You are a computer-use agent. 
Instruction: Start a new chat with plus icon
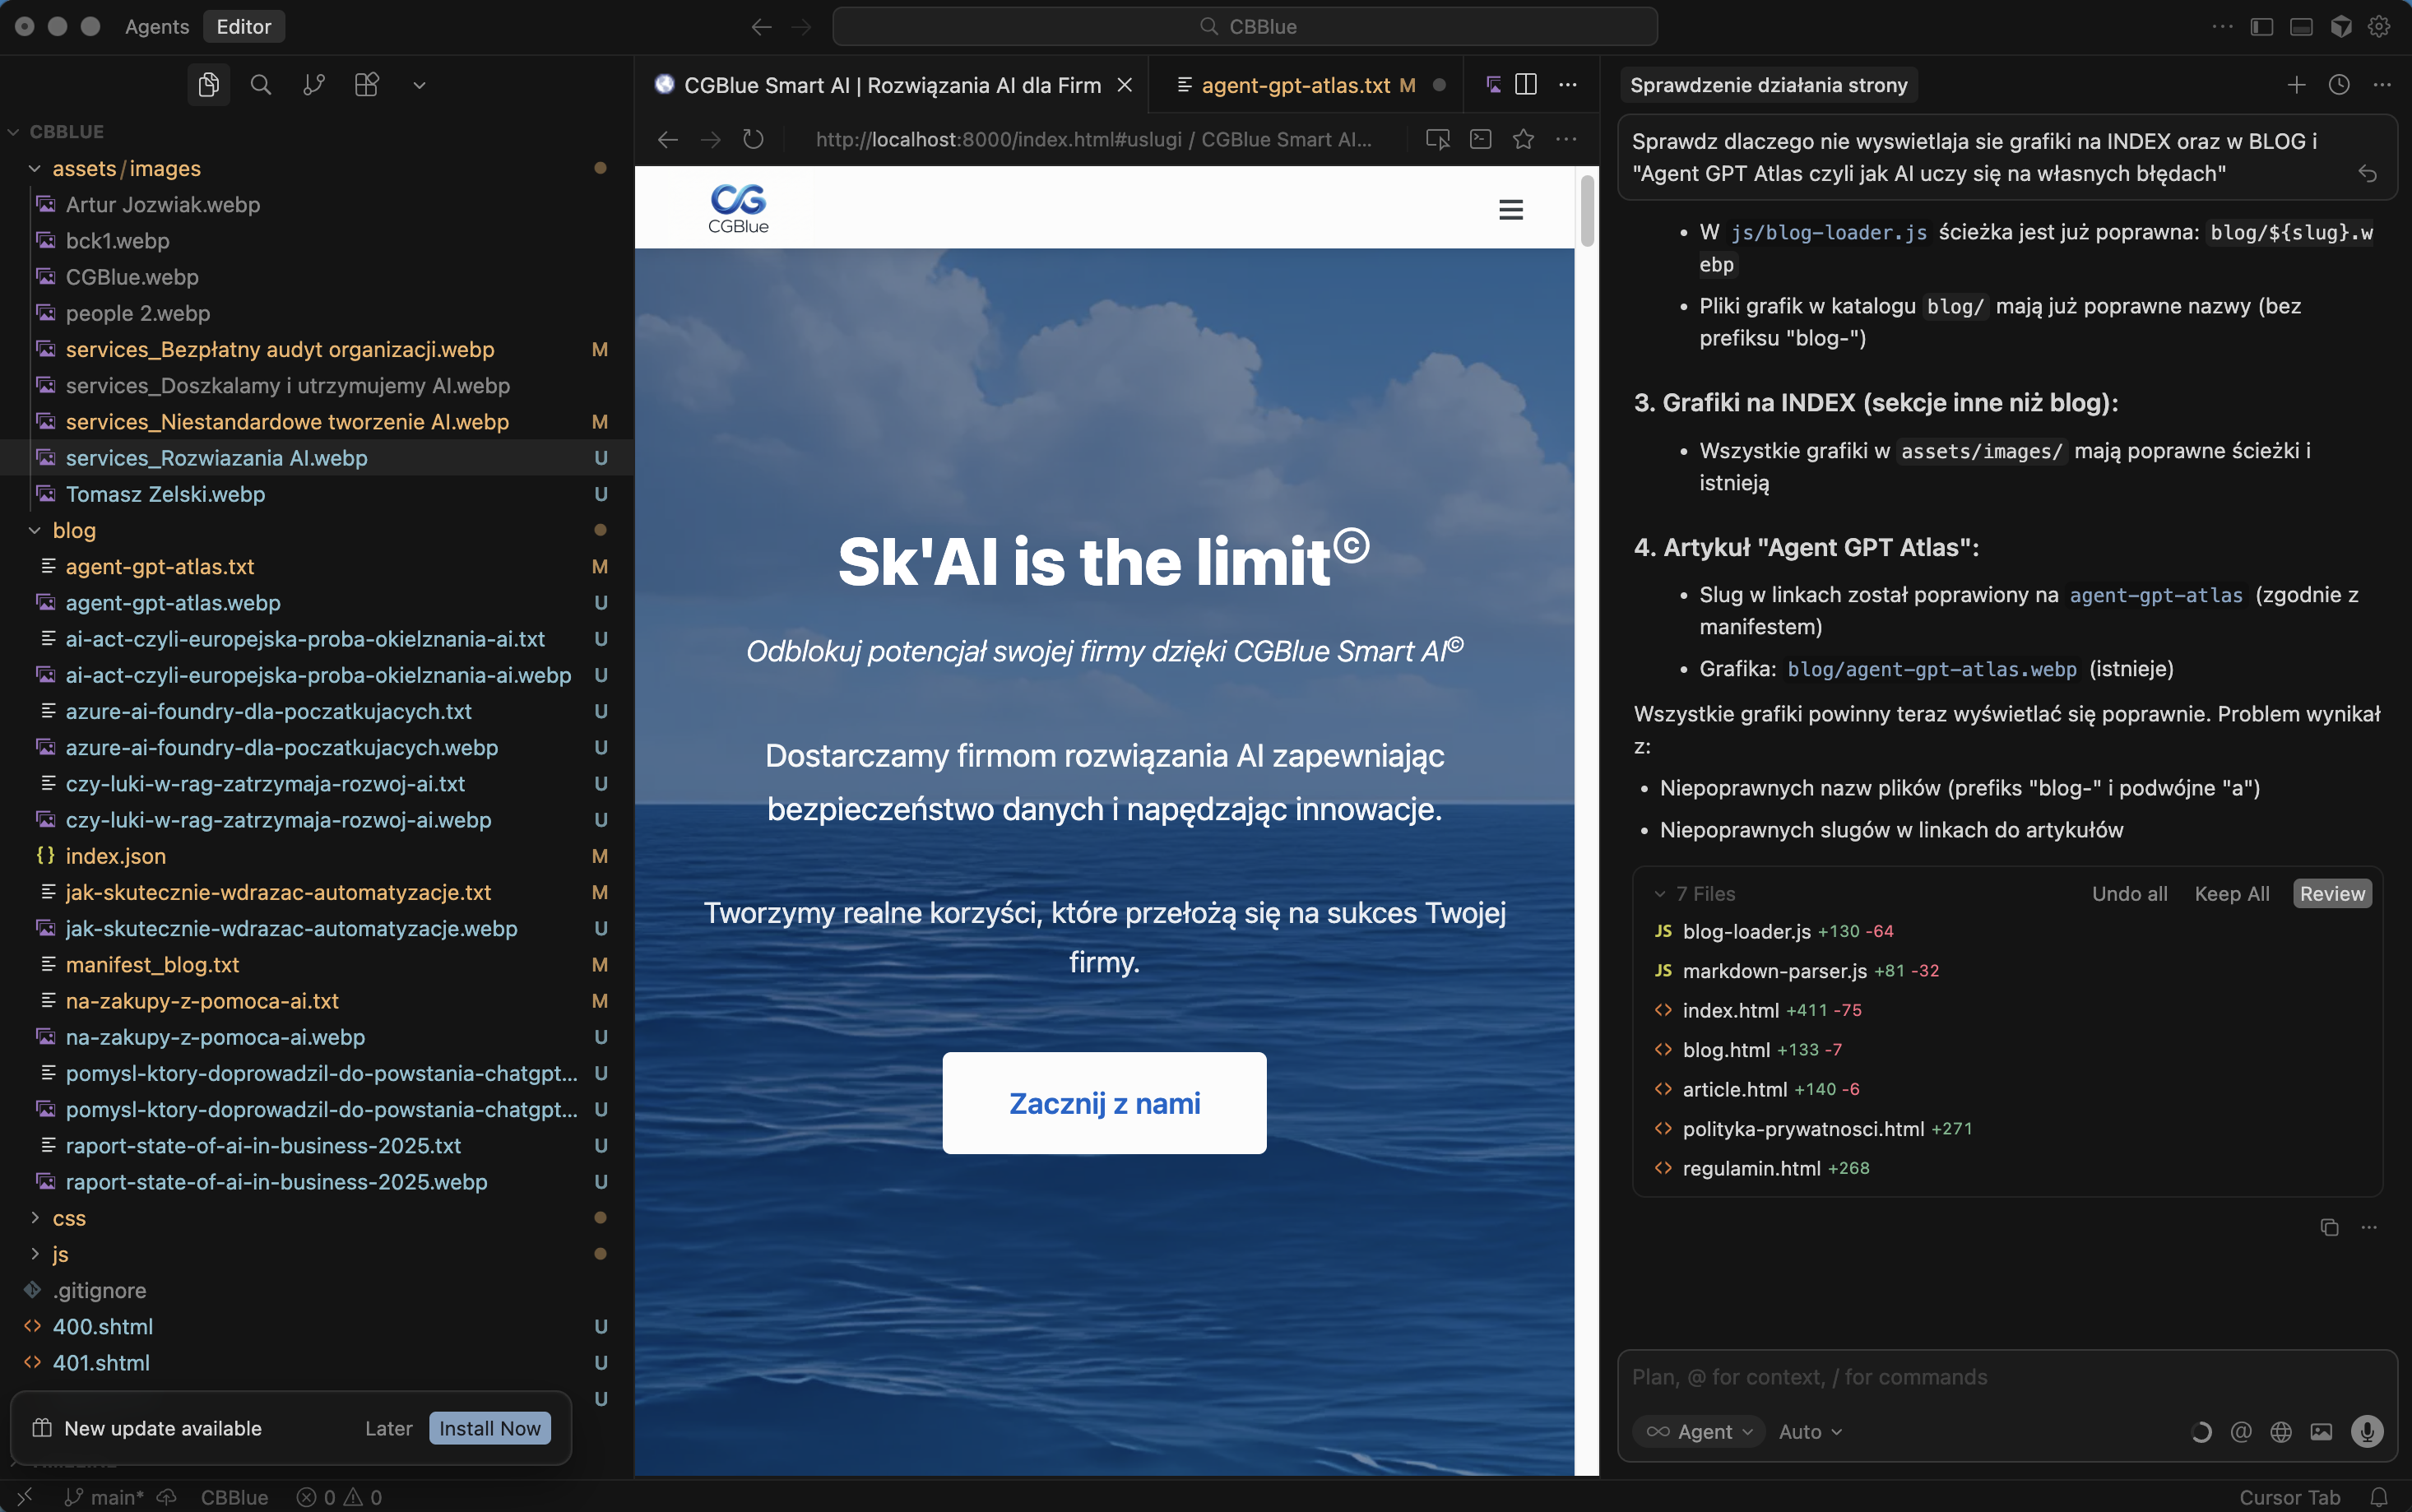click(x=2297, y=85)
